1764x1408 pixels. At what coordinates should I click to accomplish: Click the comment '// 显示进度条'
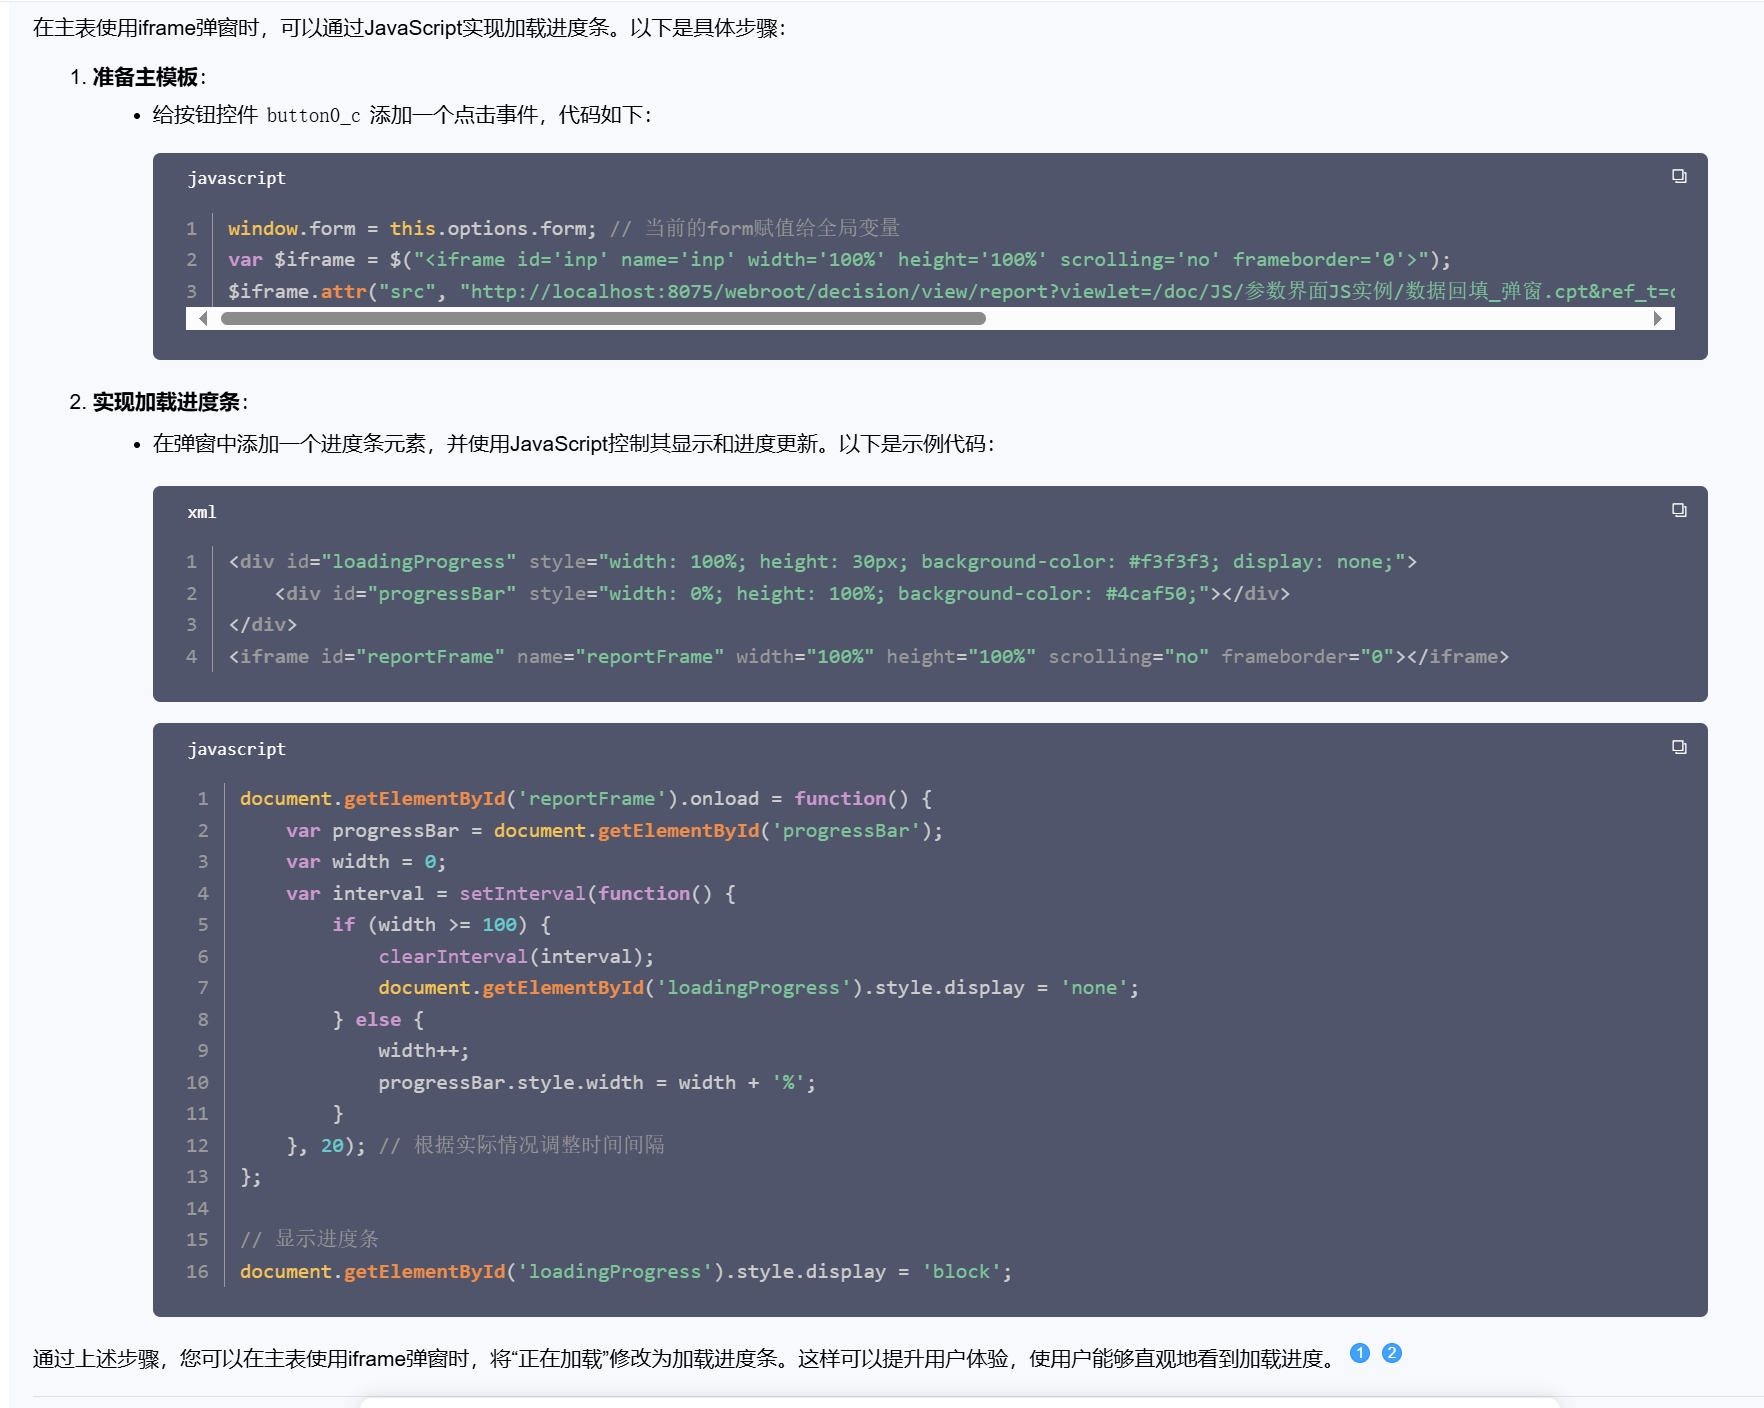309,1240
